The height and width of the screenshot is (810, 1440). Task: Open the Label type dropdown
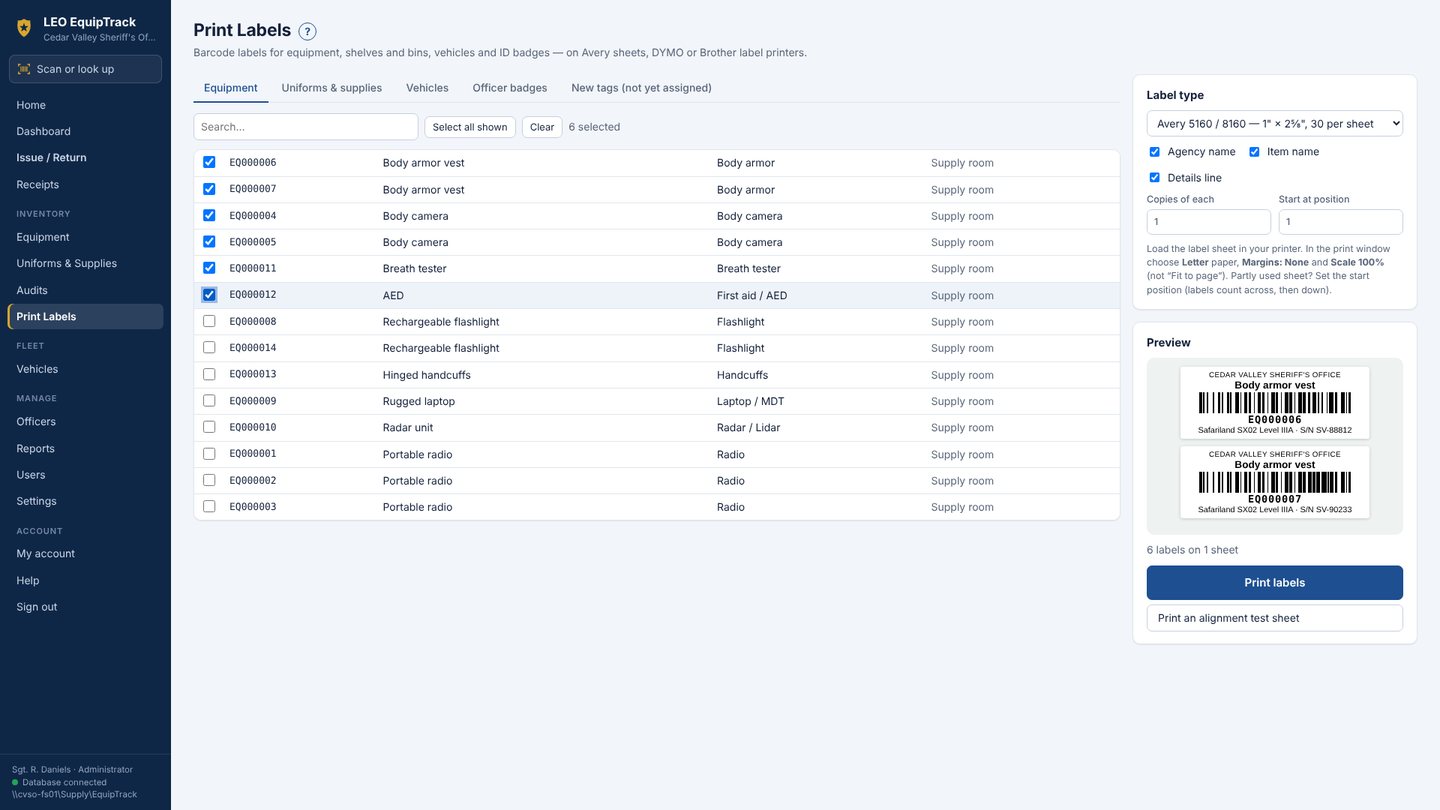1275,124
